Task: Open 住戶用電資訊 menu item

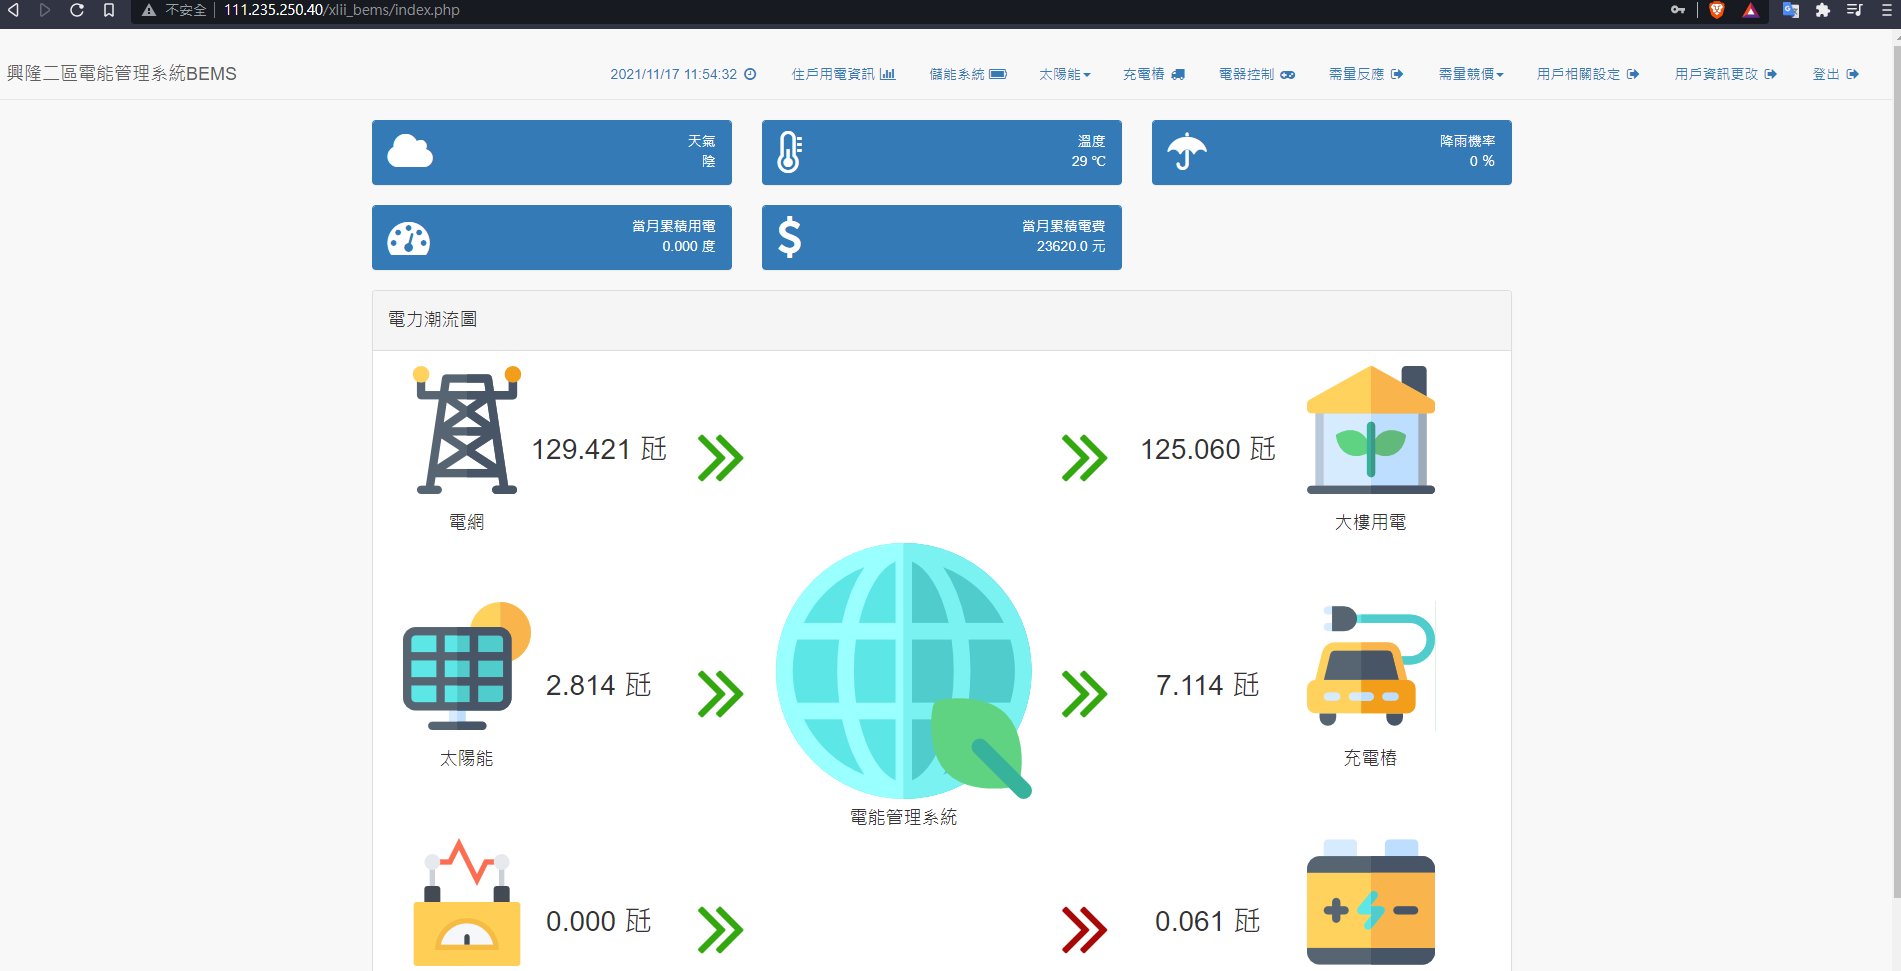Action: coord(843,74)
